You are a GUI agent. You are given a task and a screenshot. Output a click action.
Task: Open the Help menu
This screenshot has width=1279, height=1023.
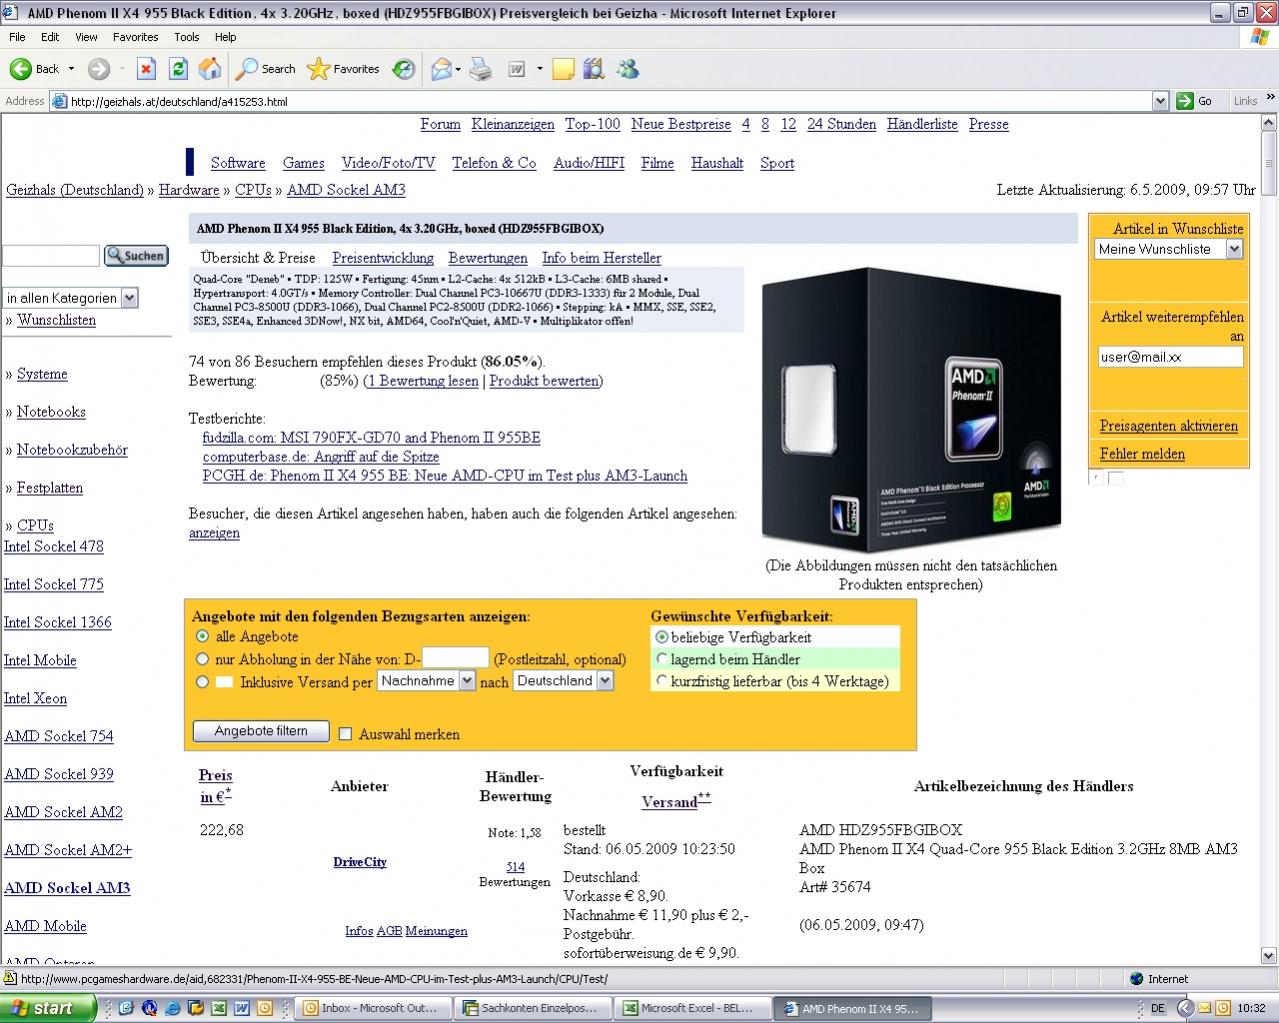[x=226, y=37]
